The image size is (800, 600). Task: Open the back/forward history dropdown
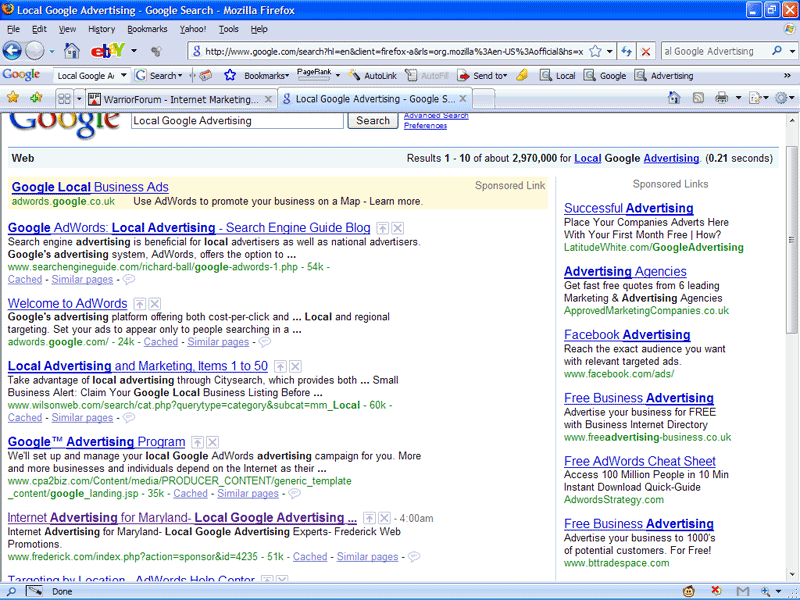click(x=52, y=51)
